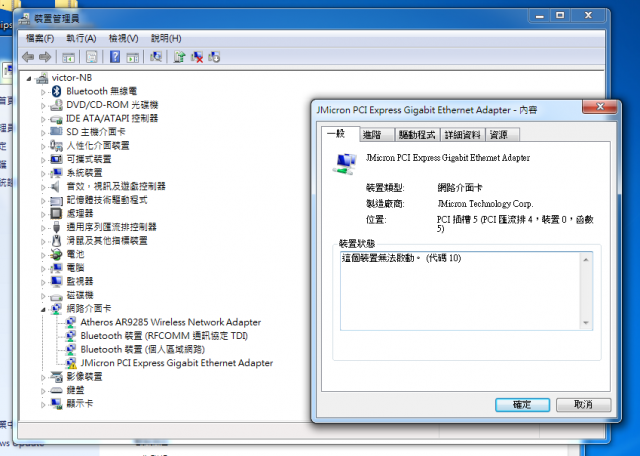Viewport: 640px width, 456px height.
Task: Switch to the 詳細資料 tab
Action: click(462, 135)
